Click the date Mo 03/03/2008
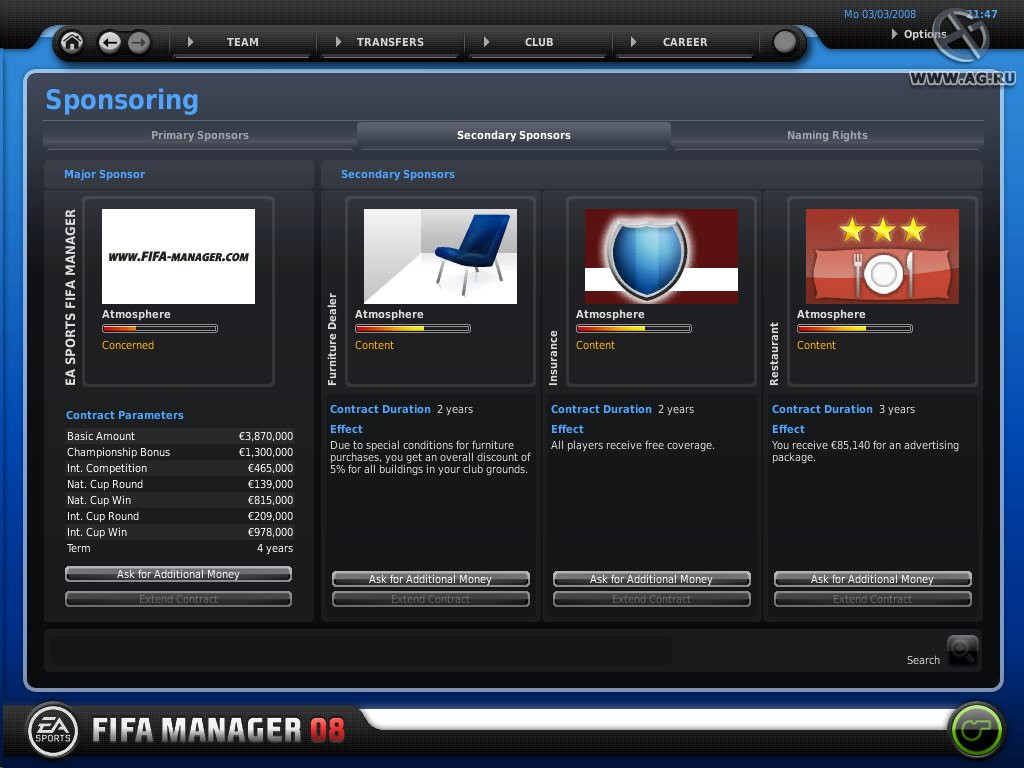The image size is (1024, 768). click(880, 14)
